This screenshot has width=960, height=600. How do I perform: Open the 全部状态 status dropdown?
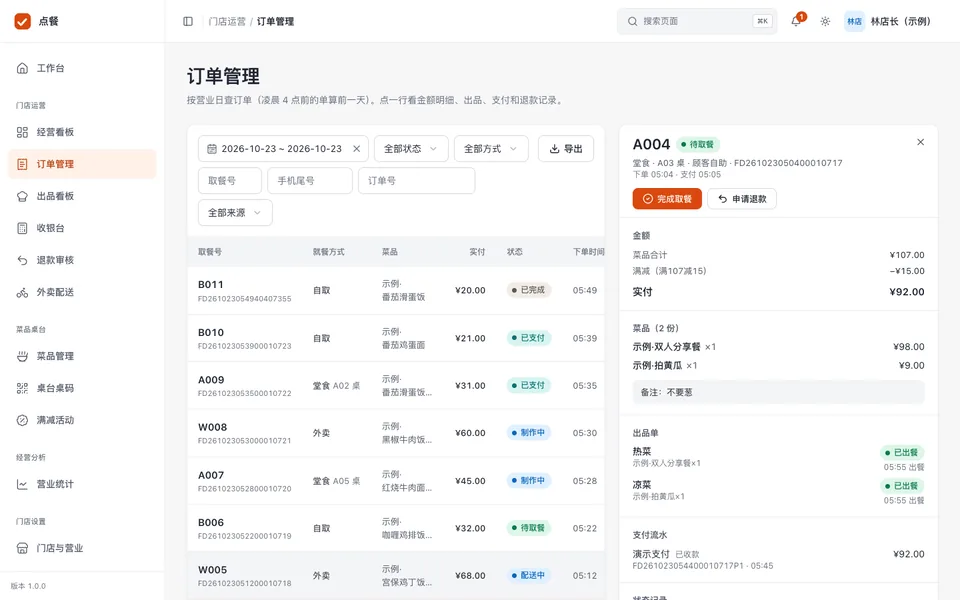click(411, 149)
